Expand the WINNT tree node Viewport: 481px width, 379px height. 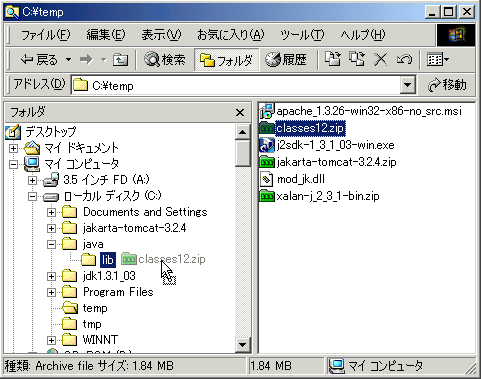[51, 340]
